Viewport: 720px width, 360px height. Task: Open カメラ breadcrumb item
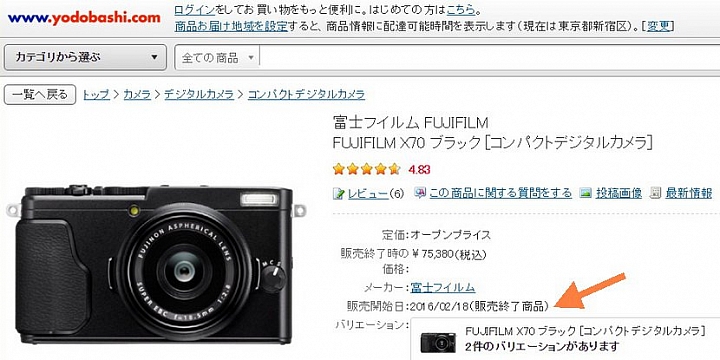[137, 95]
